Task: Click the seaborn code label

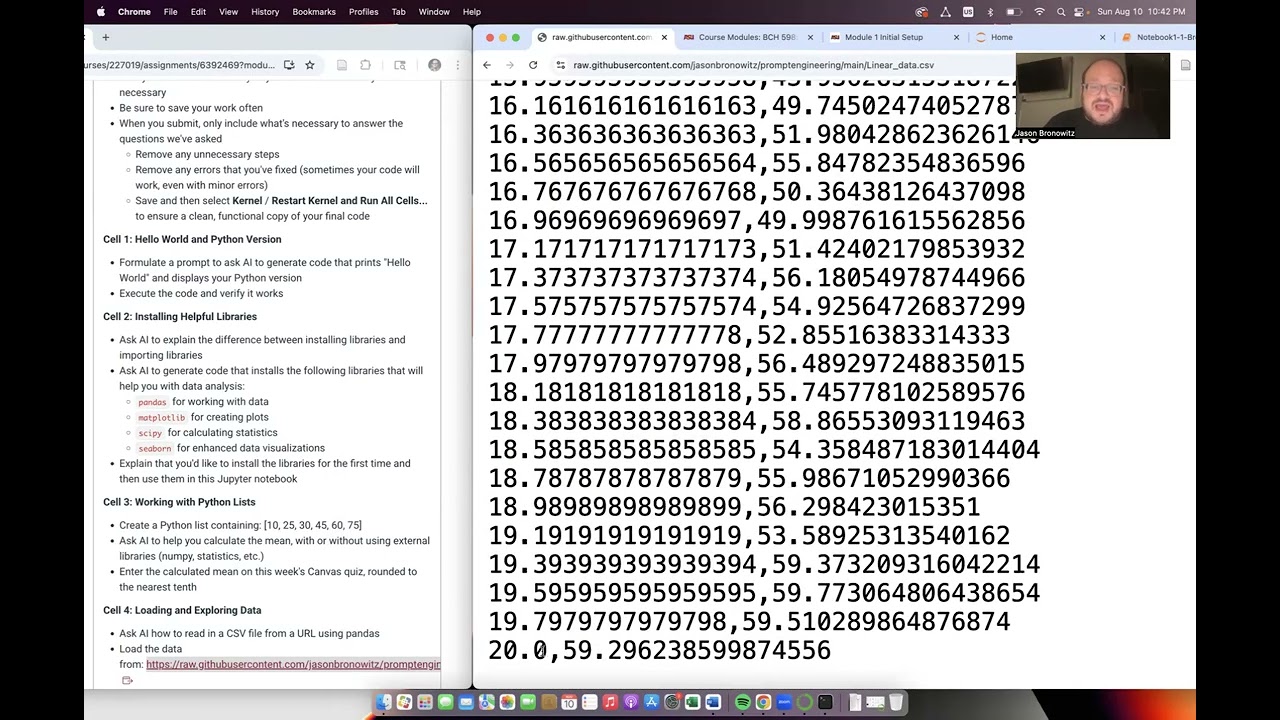Action: [155, 448]
